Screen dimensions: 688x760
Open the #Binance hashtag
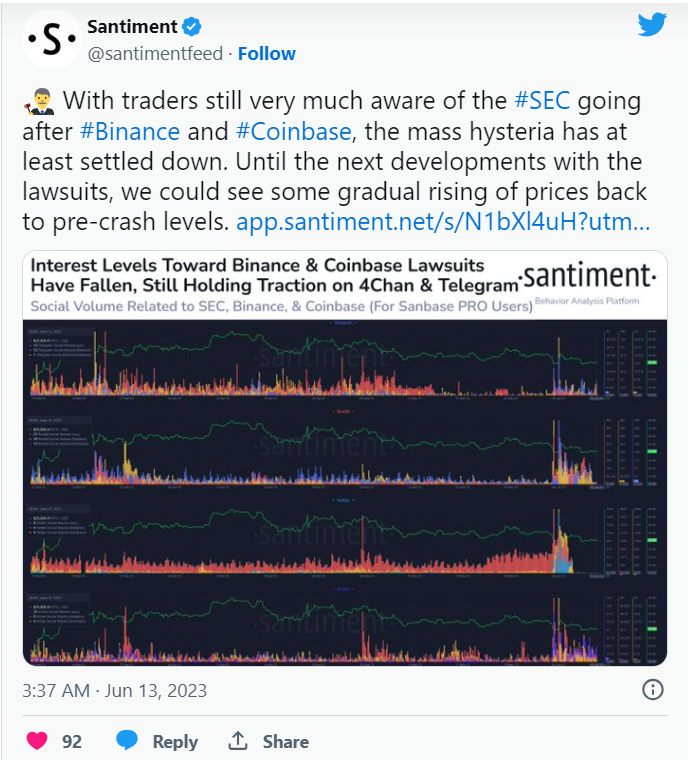point(130,131)
